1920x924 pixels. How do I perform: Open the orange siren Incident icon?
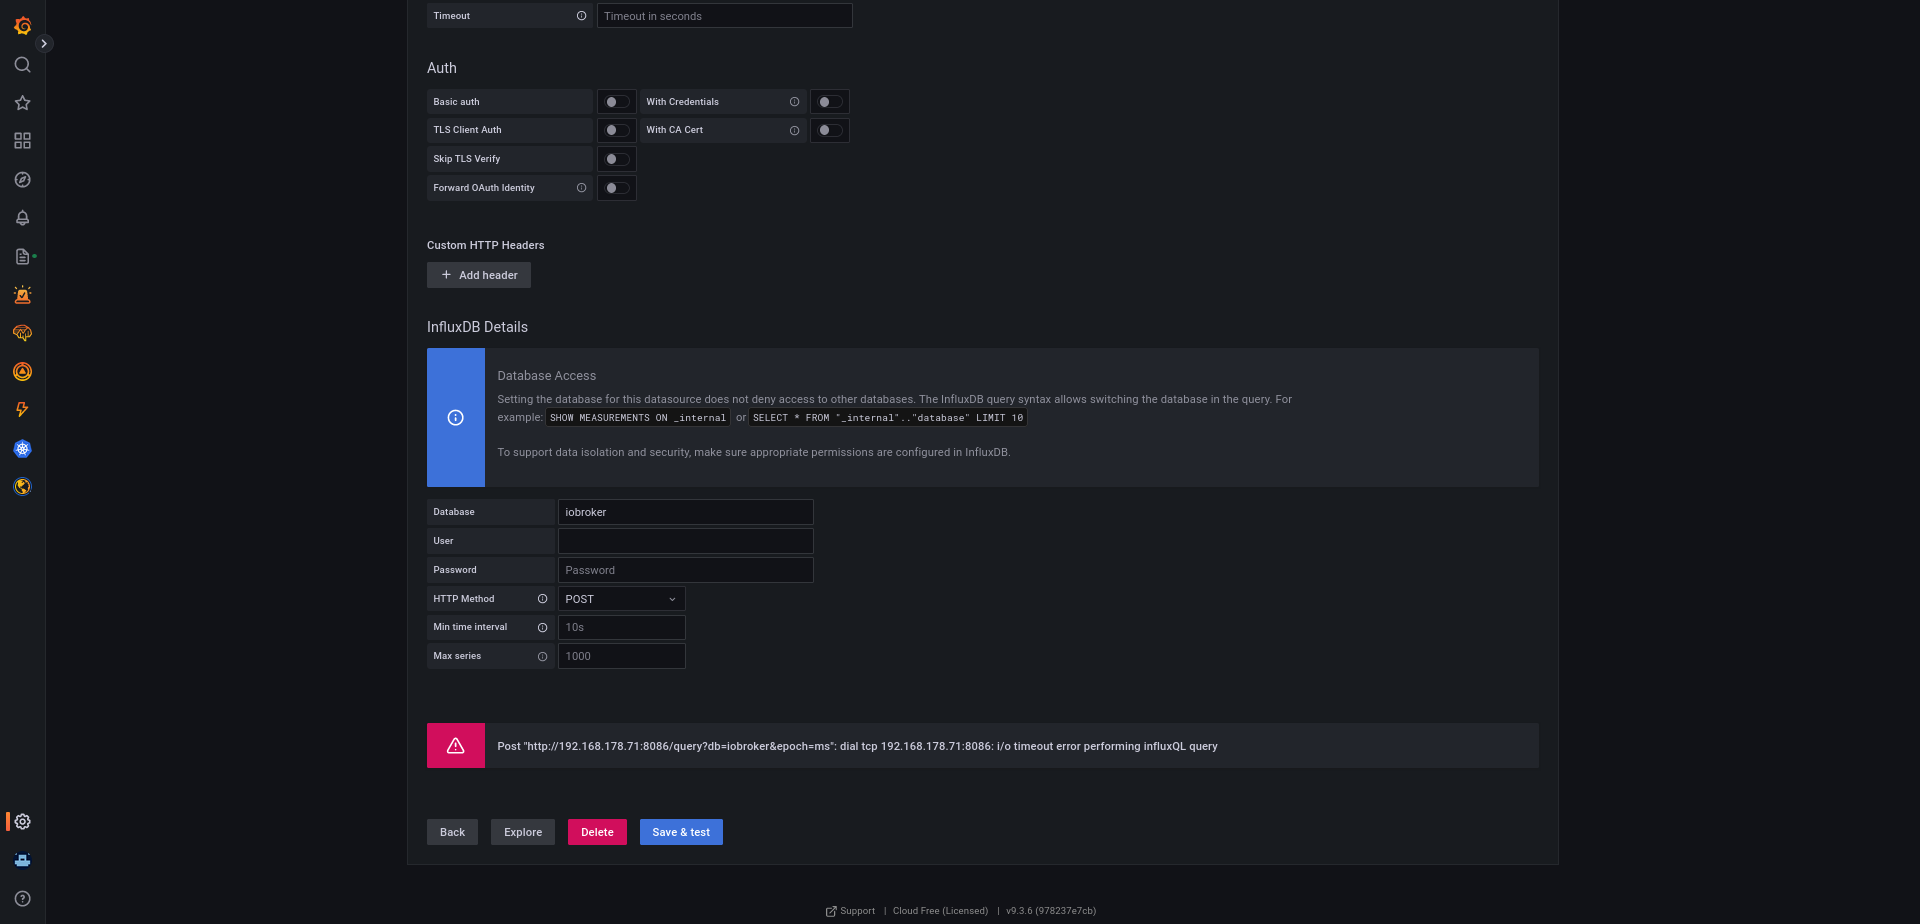pos(22,295)
